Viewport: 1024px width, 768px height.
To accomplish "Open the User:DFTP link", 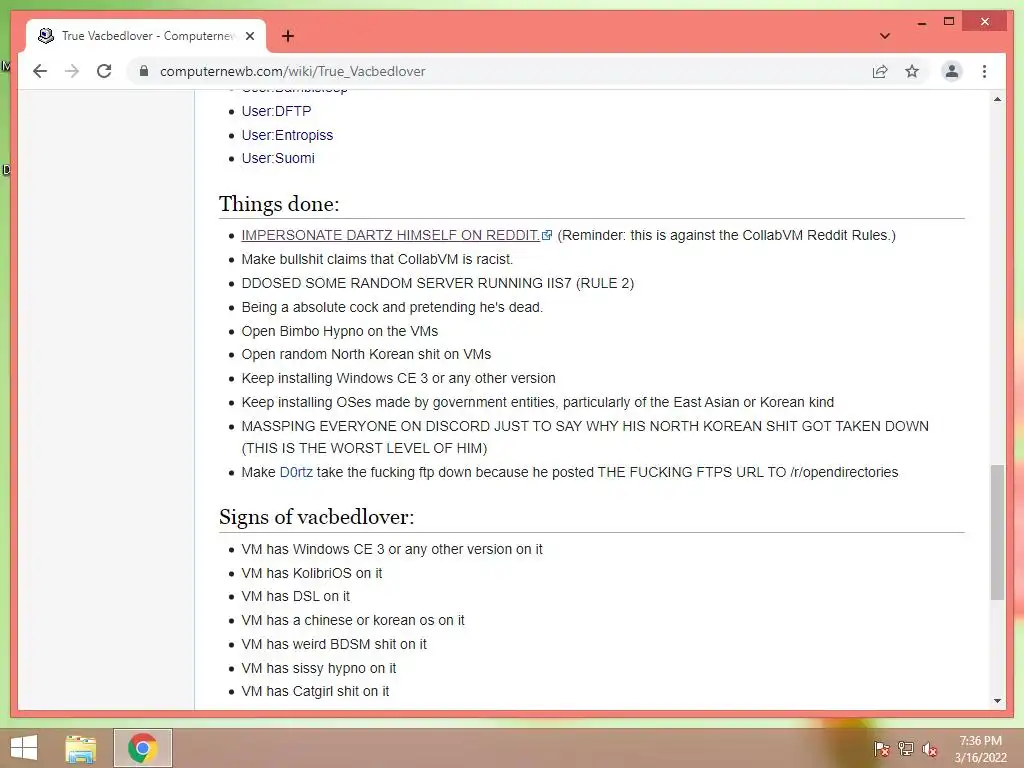I will (x=276, y=111).
